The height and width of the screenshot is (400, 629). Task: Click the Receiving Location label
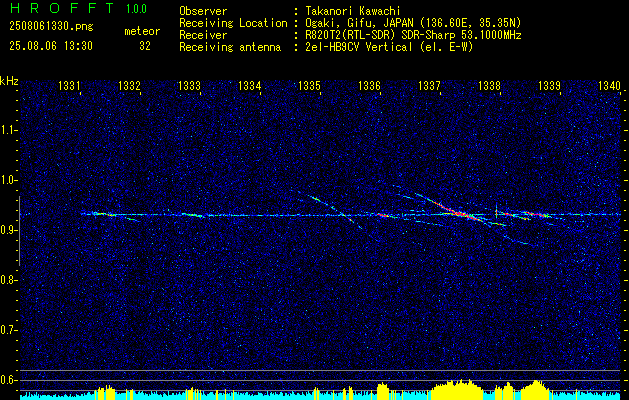[x=233, y=23]
